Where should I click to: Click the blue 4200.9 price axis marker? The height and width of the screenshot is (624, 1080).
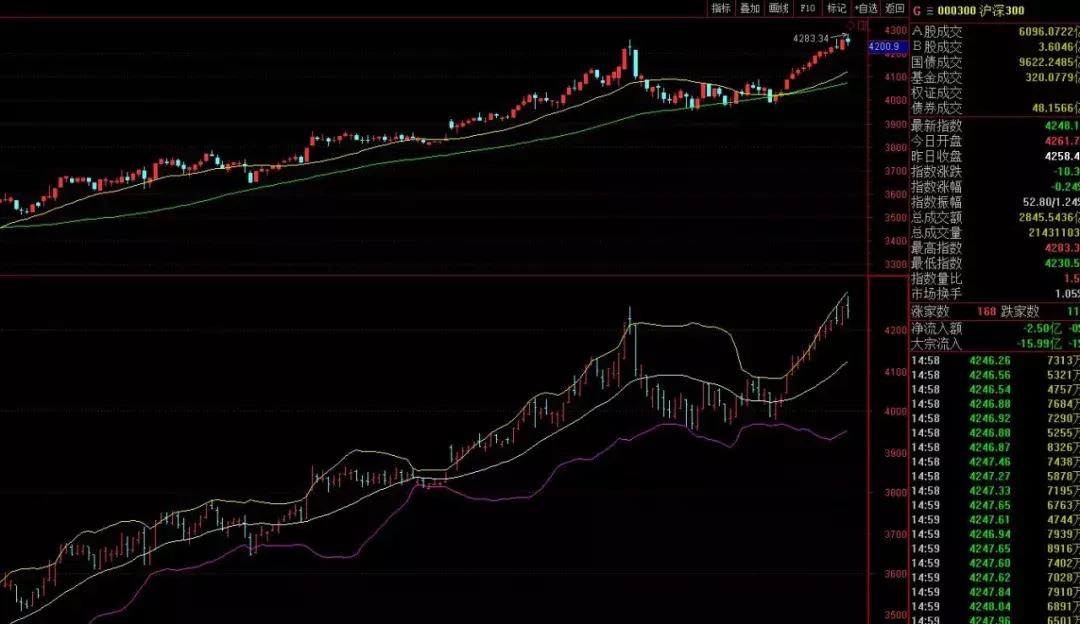886,46
